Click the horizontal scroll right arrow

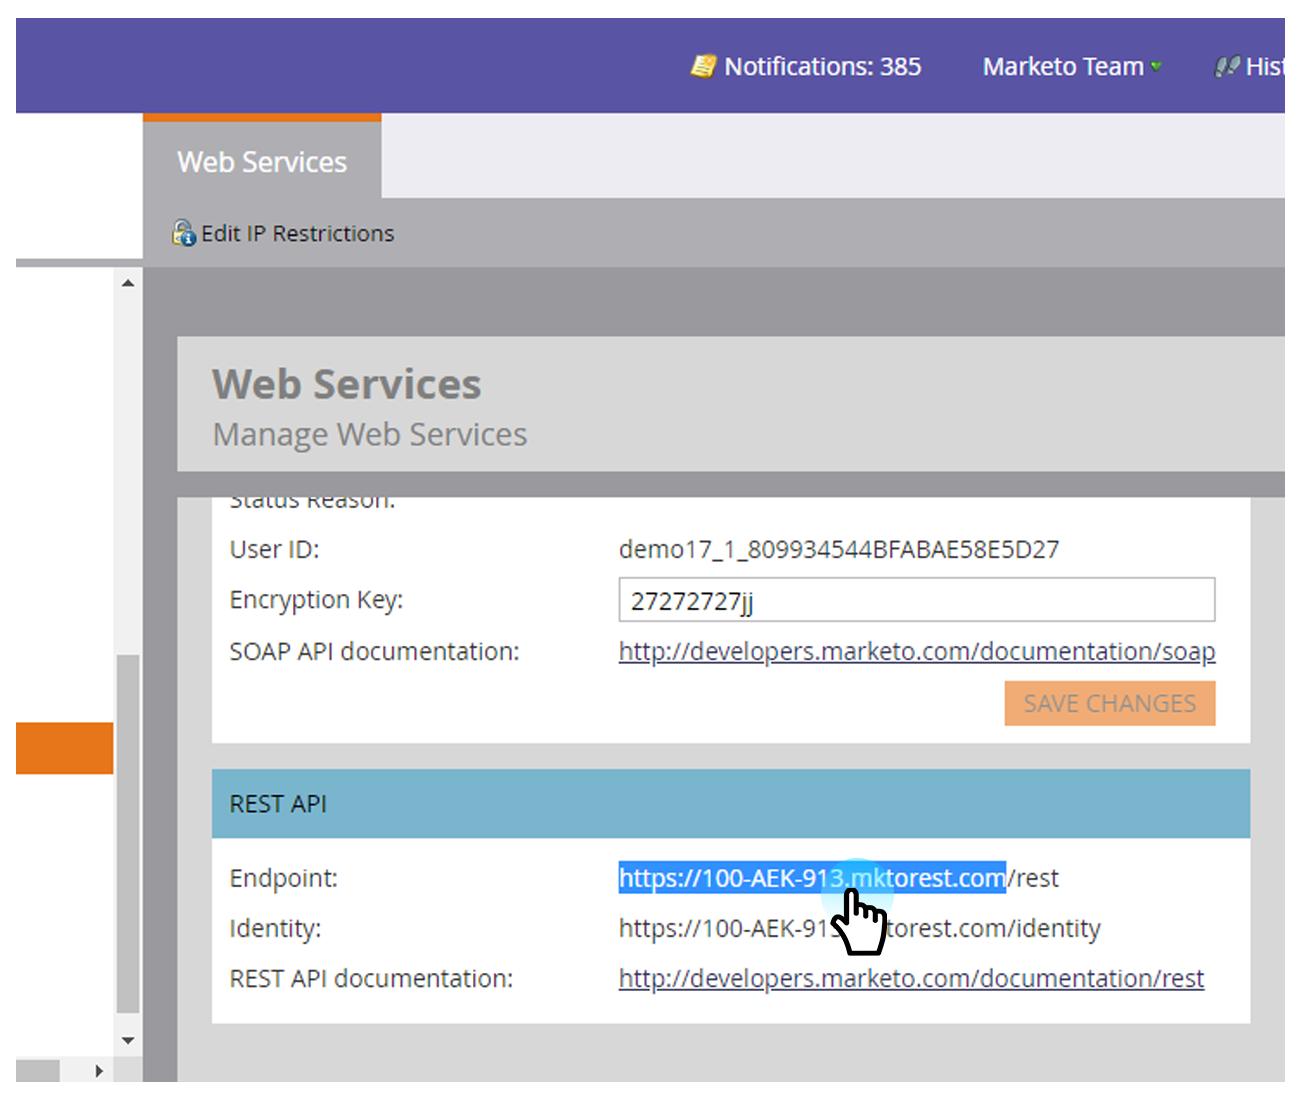coord(99,1071)
